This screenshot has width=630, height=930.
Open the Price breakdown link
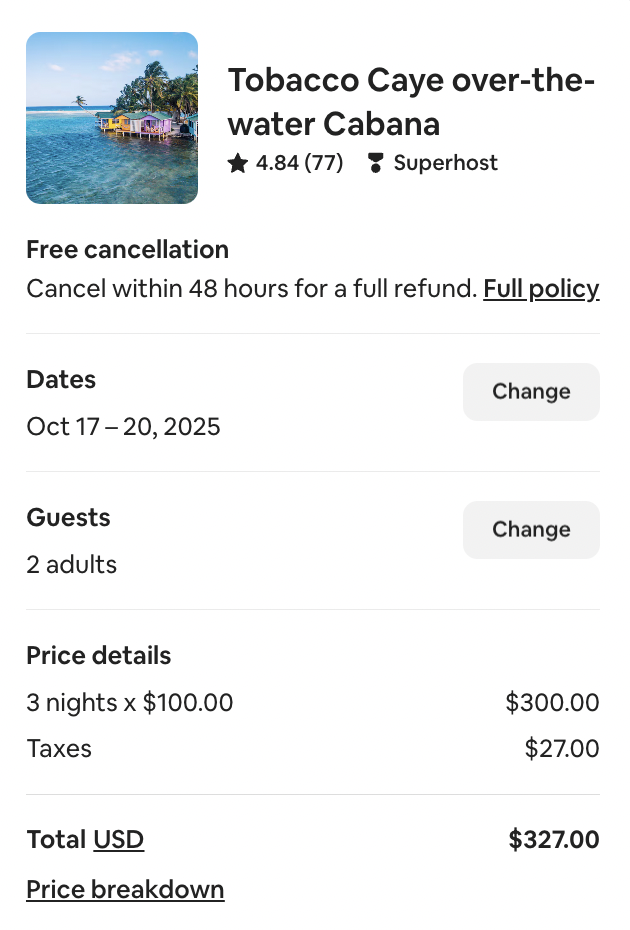click(x=125, y=890)
